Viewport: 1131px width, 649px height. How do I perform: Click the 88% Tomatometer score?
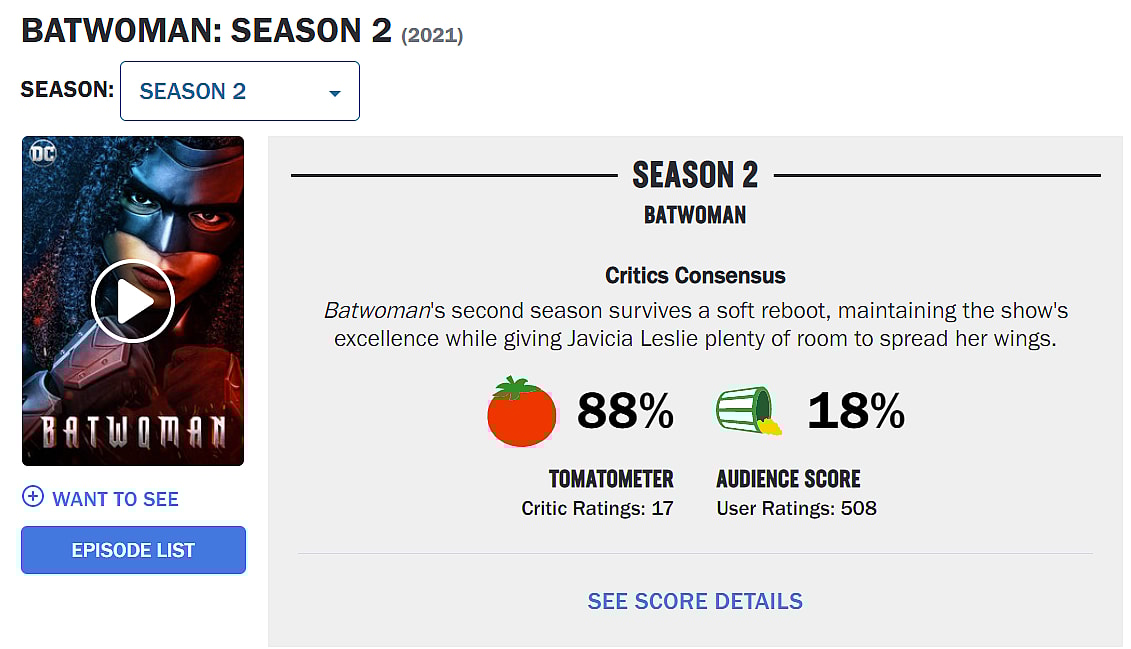point(625,411)
